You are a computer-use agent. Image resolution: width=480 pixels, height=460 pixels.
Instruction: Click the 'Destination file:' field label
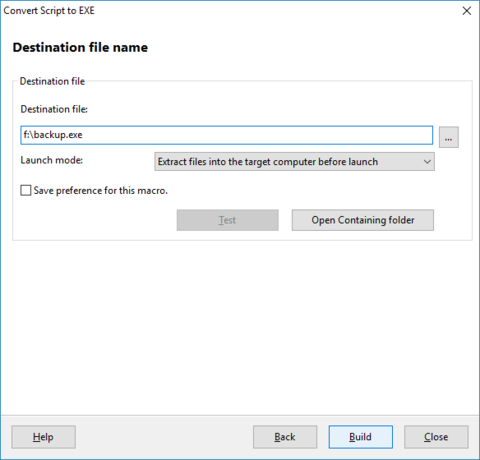(54, 109)
